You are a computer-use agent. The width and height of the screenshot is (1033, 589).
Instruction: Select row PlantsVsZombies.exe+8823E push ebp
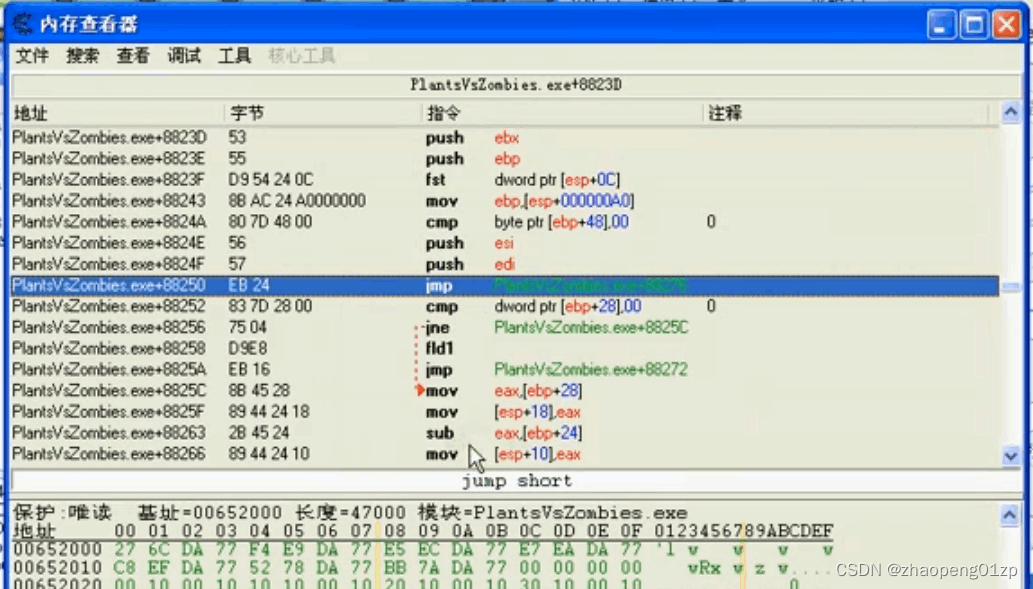(505, 159)
